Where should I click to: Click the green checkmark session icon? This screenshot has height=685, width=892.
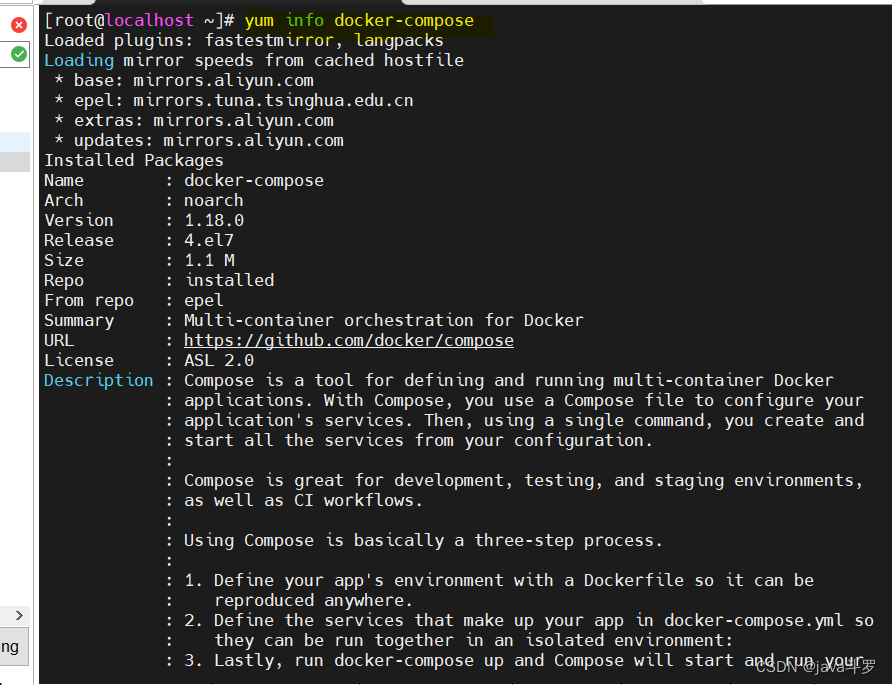click(17, 55)
